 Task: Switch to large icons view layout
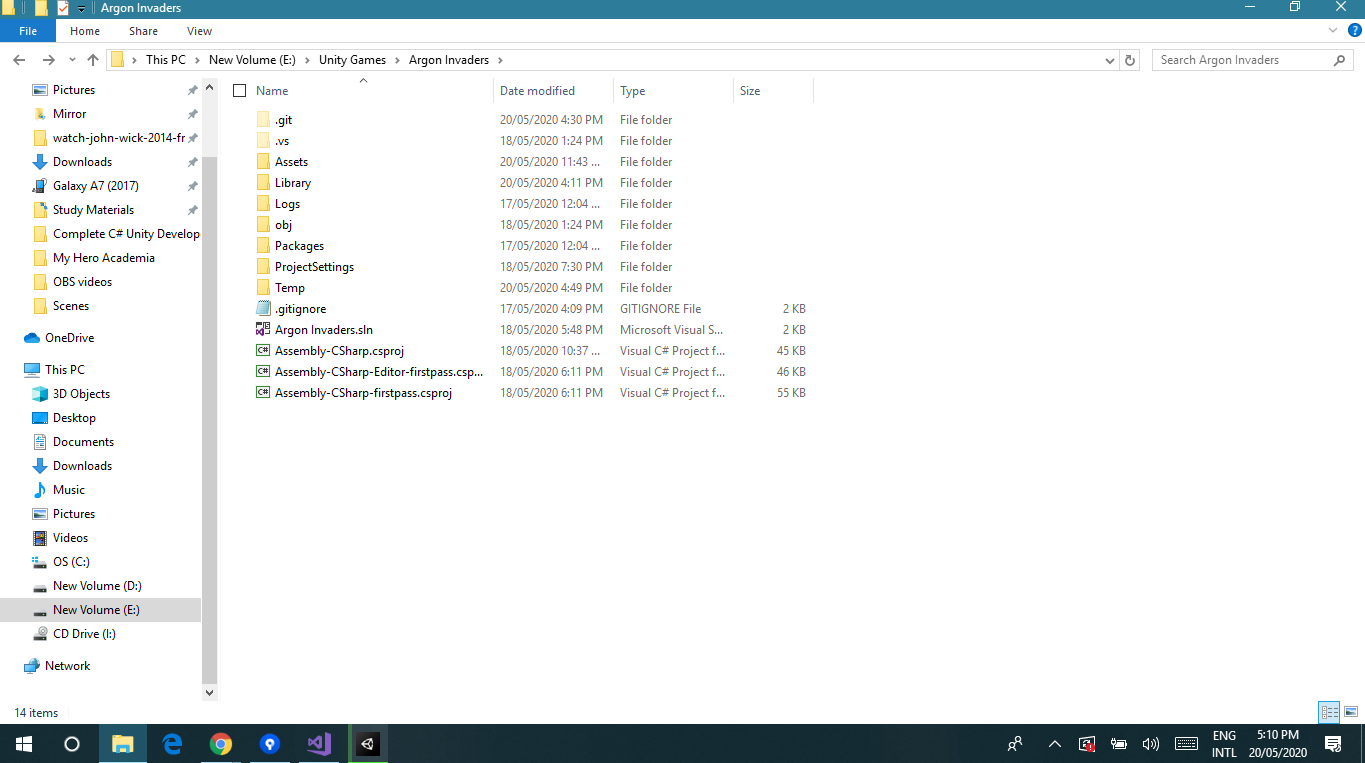tap(1350, 712)
